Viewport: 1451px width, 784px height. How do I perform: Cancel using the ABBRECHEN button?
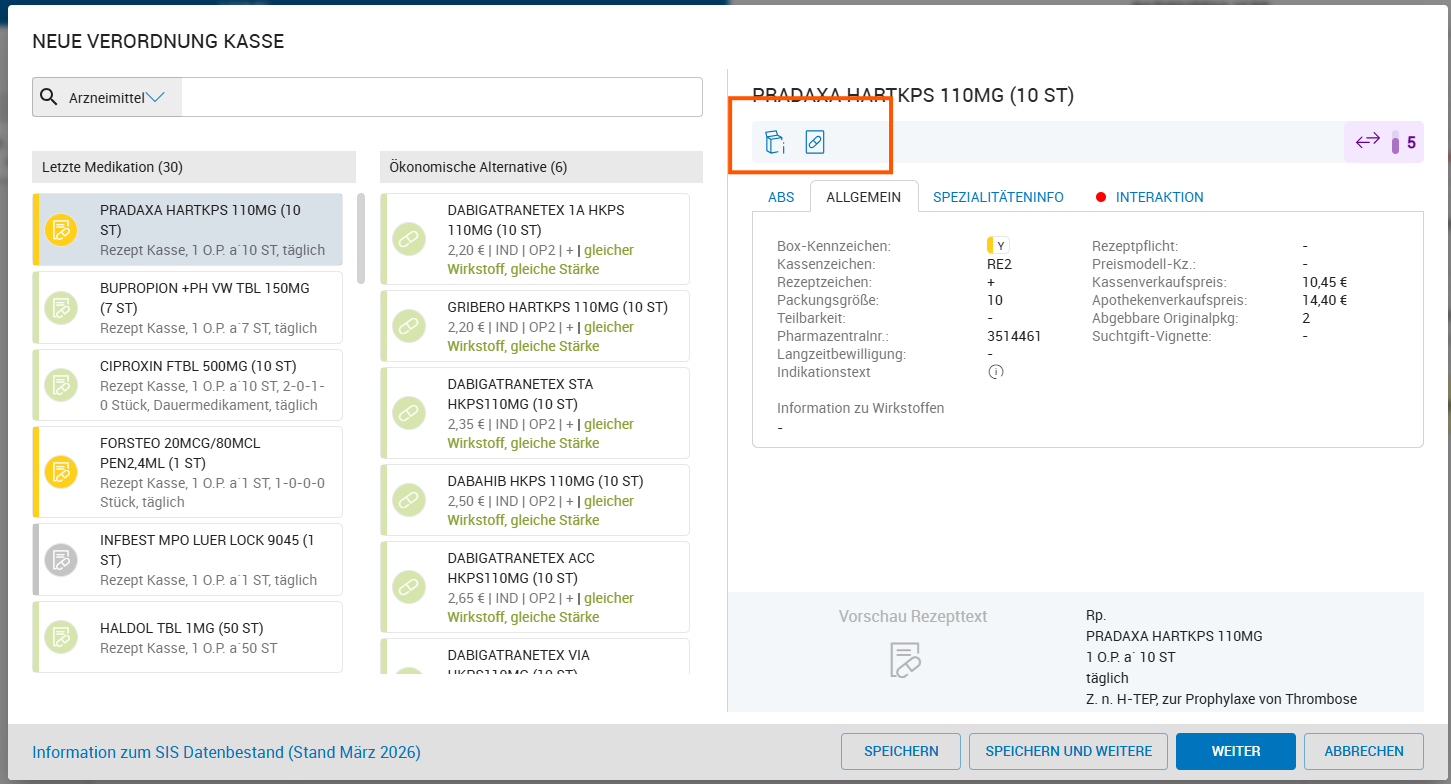click(1364, 751)
